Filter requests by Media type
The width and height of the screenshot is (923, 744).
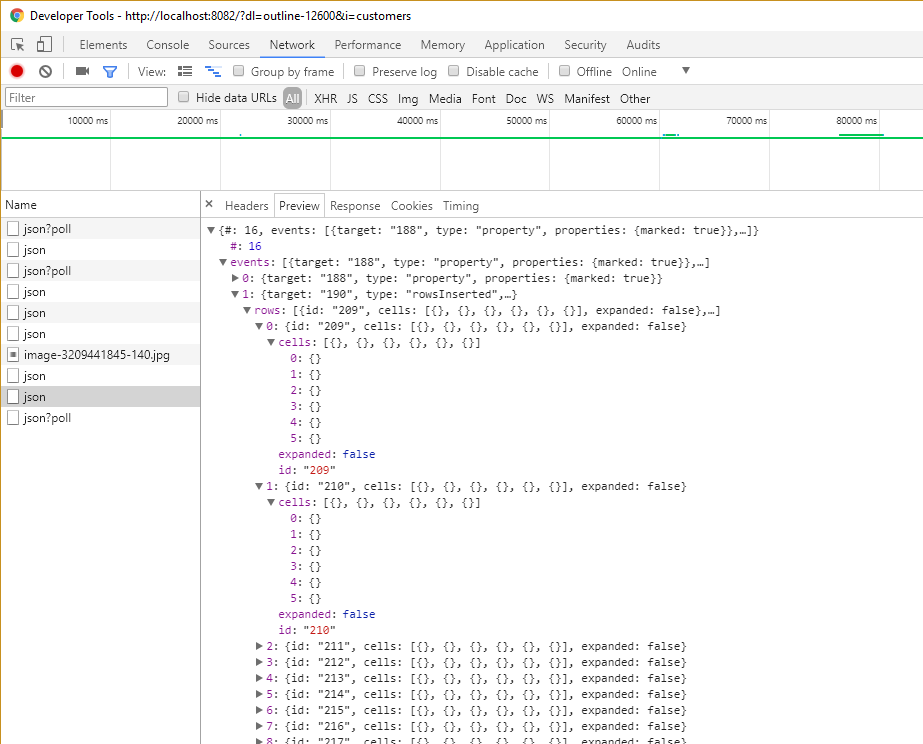(445, 98)
